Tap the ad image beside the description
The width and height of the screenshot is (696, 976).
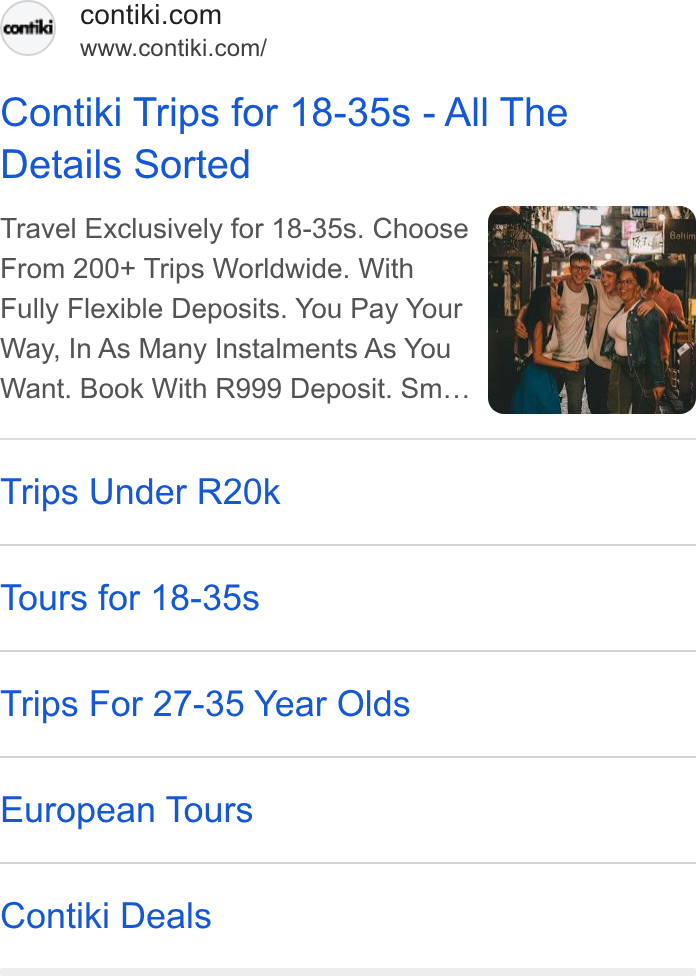tap(591, 310)
